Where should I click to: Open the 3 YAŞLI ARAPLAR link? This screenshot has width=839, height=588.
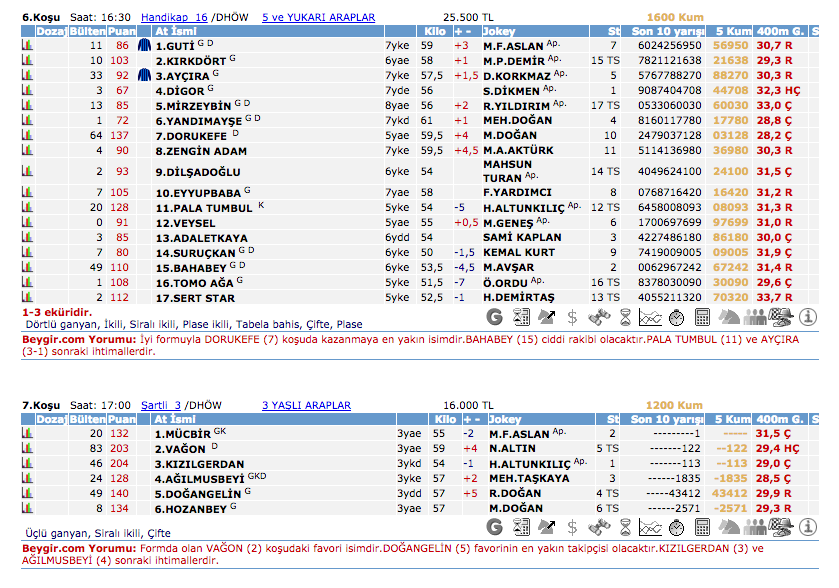pyautogui.click(x=306, y=405)
